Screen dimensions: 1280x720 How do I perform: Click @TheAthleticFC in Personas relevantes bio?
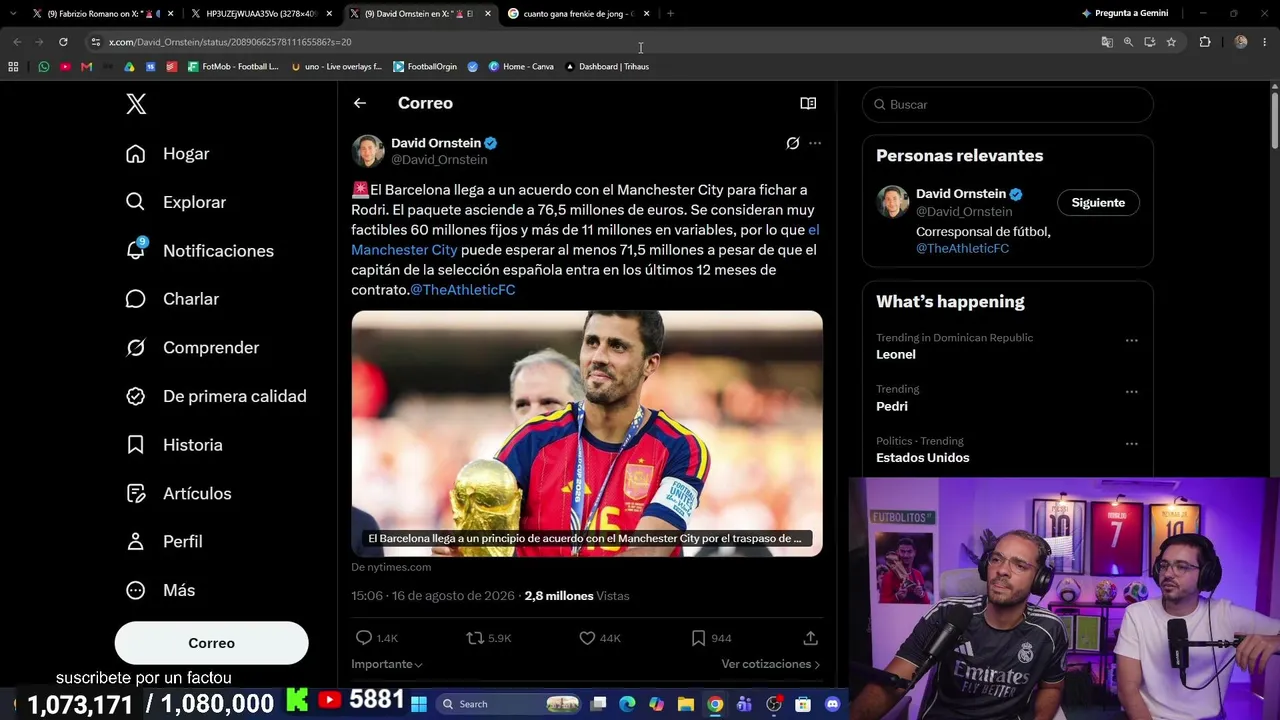(962, 248)
